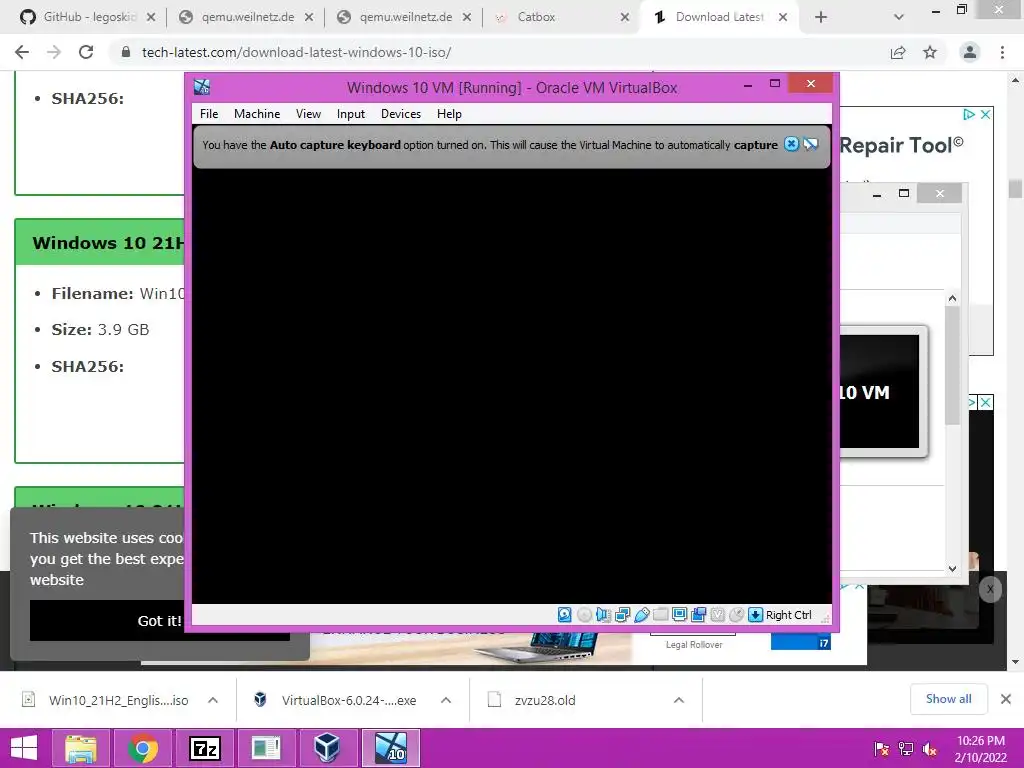The image size is (1024, 768).
Task: Open the Devices menu in VirtualBox
Action: [x=401, y=114]
